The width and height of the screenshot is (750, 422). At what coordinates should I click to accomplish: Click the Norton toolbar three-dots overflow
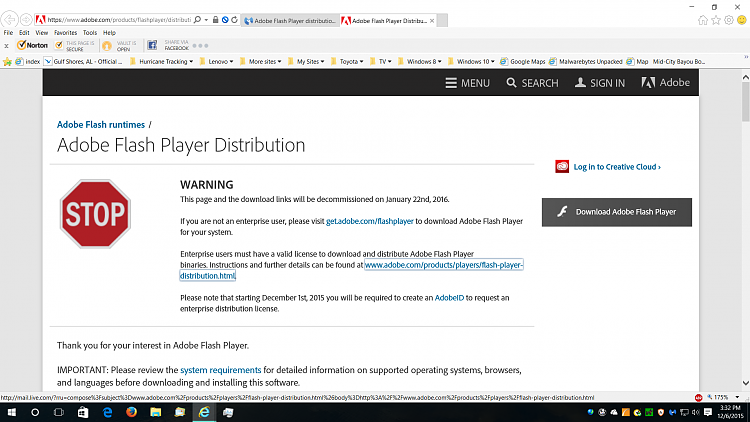200,46
